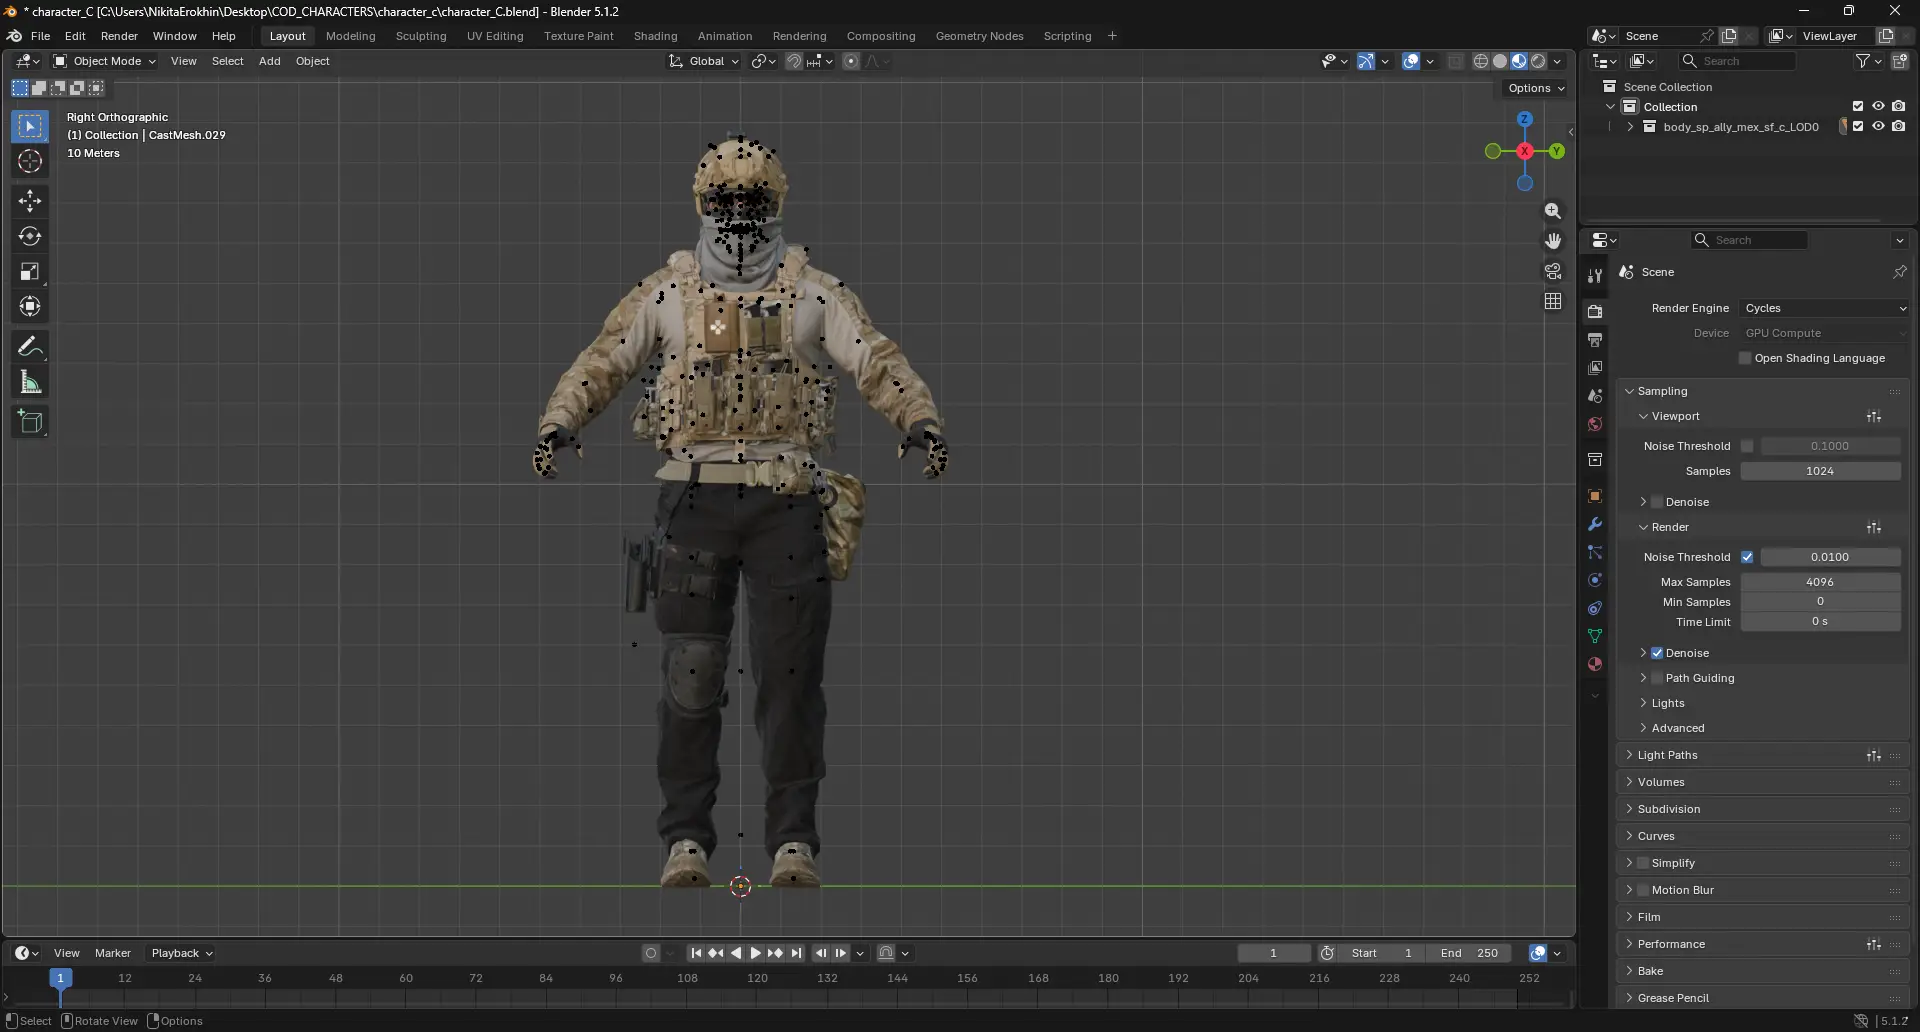The image size is (1920, 1032).
Task: Switch perspective/orthographic with the grid icon
Action: (1553, 301)
